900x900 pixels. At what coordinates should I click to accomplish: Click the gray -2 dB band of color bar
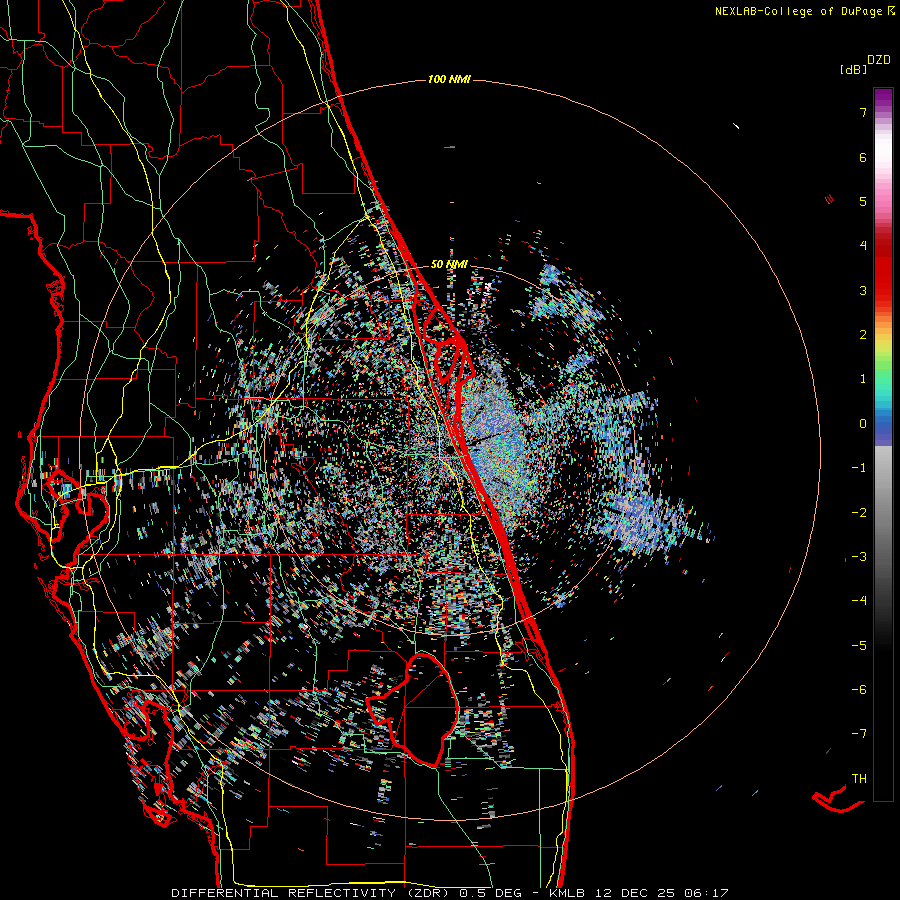[883, 513]
